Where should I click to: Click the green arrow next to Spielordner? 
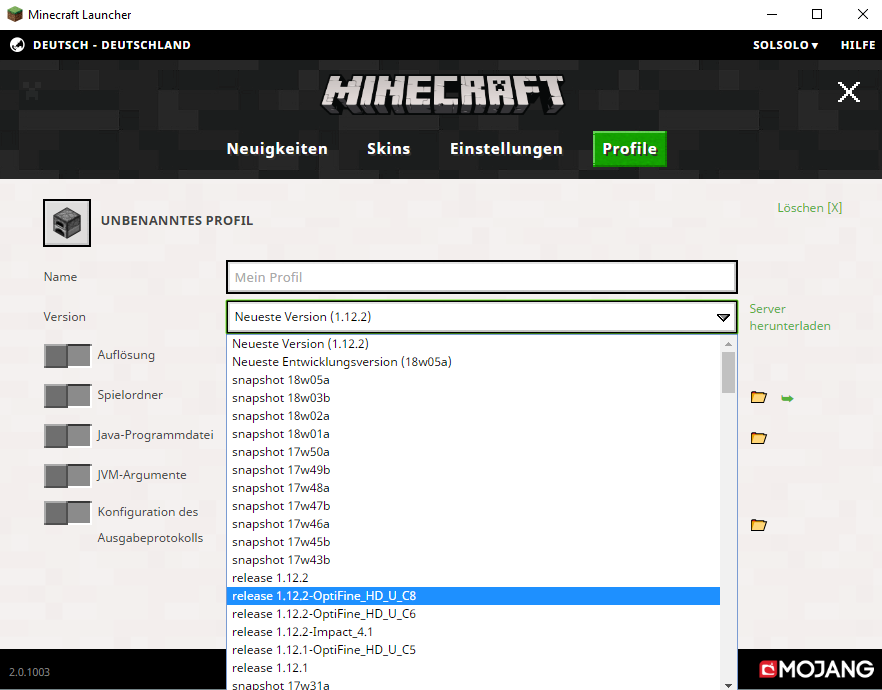787,399
